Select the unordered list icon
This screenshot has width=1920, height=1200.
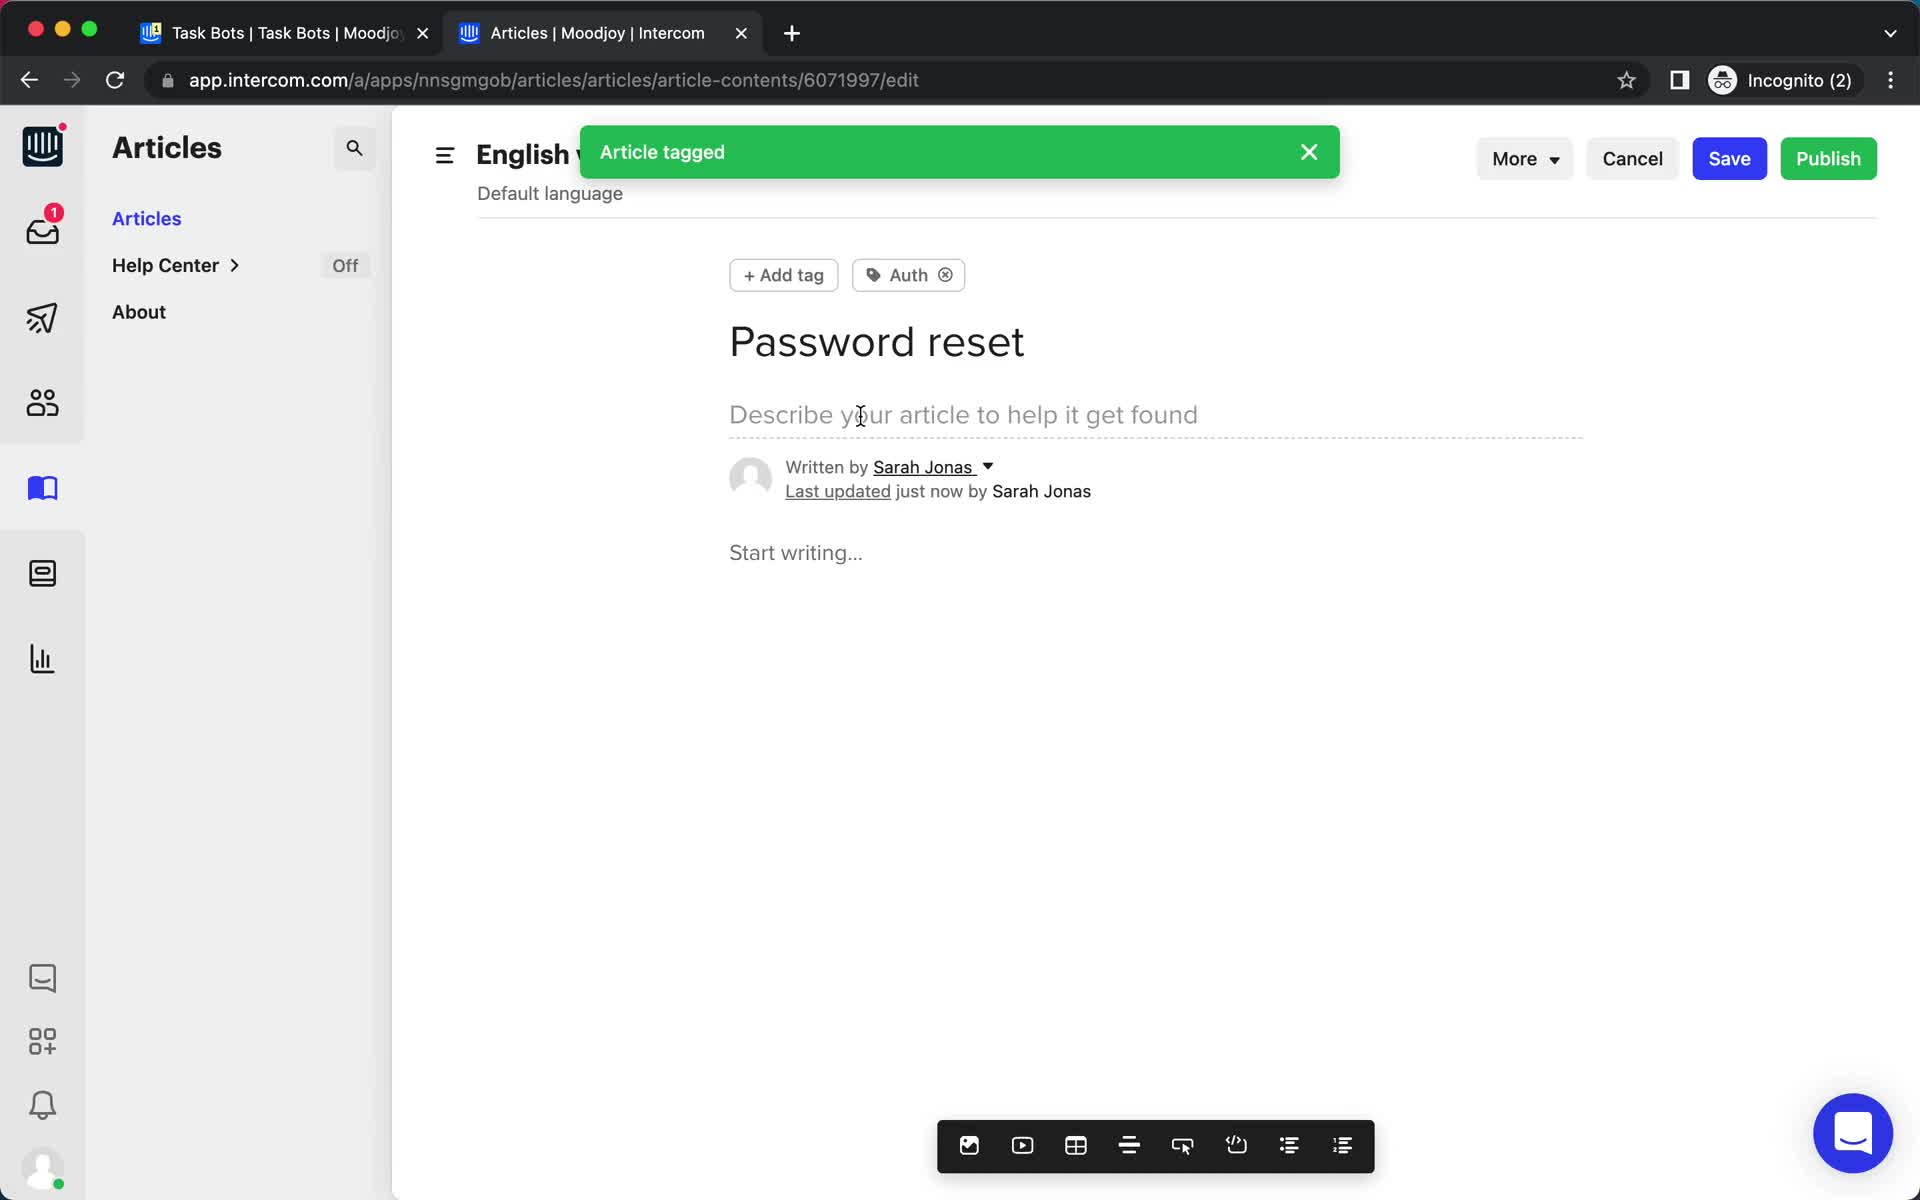pyautogui.click(x=1288, y=1145)
